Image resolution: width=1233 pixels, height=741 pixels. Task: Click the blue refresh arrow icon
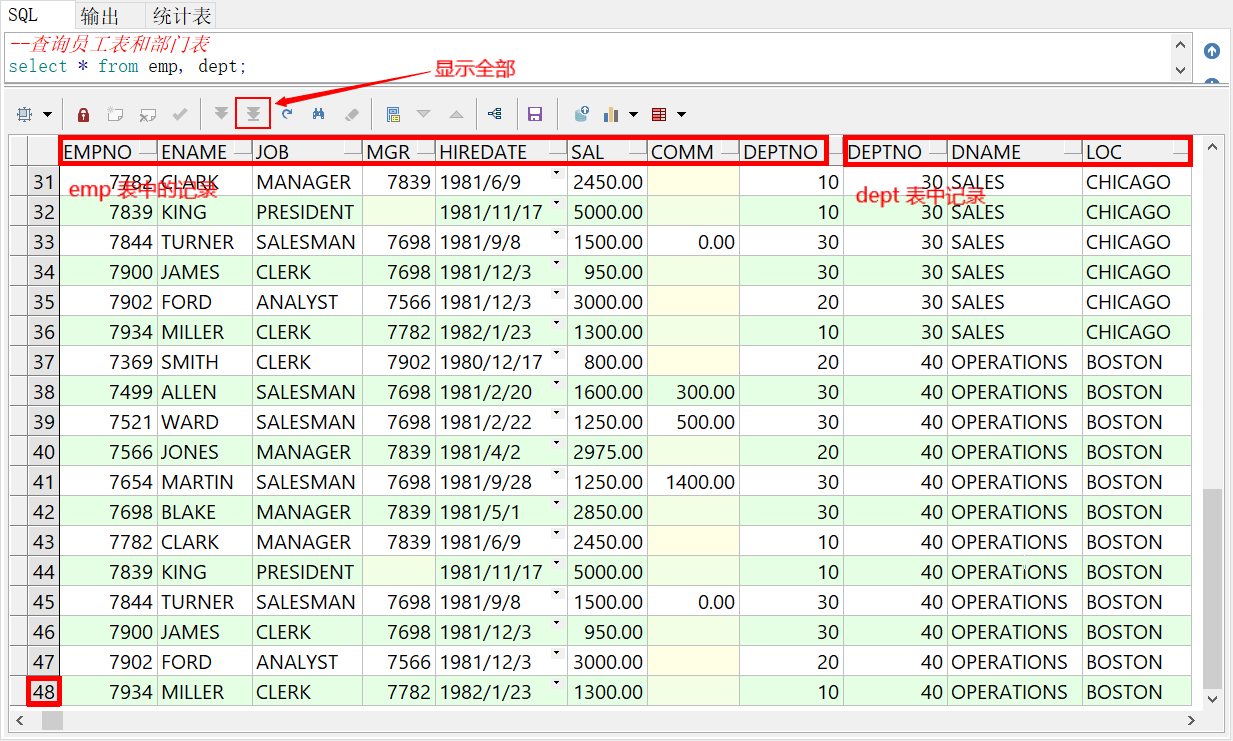click(x=287, y=114)
